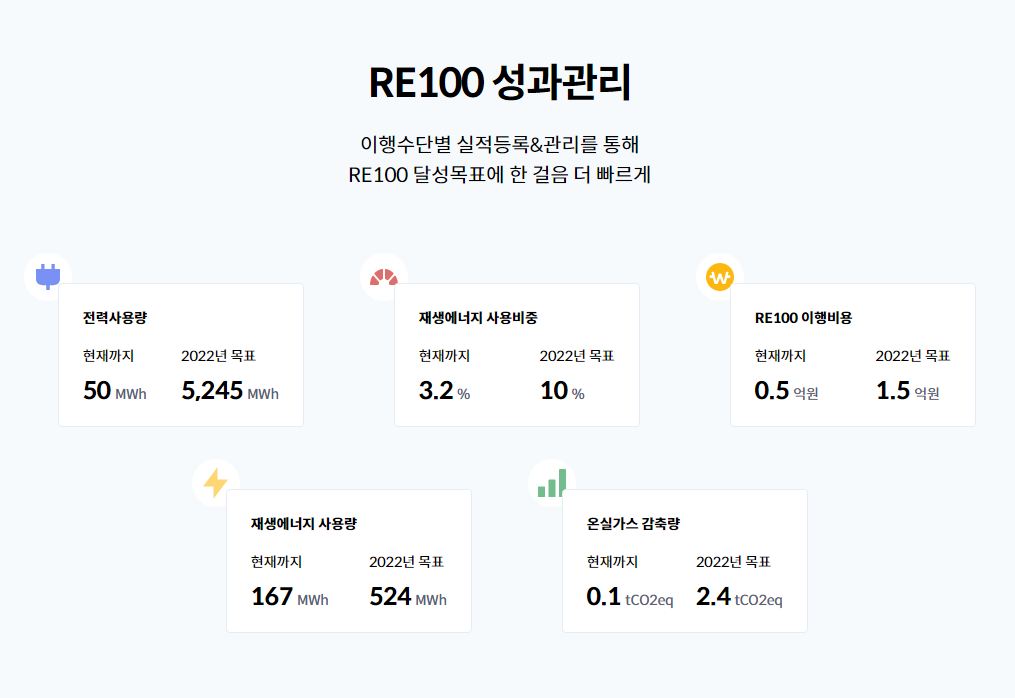Screen dimensions: 1015x698
Task: Click the green bar chart icon
Action: (x=552, y=483)
